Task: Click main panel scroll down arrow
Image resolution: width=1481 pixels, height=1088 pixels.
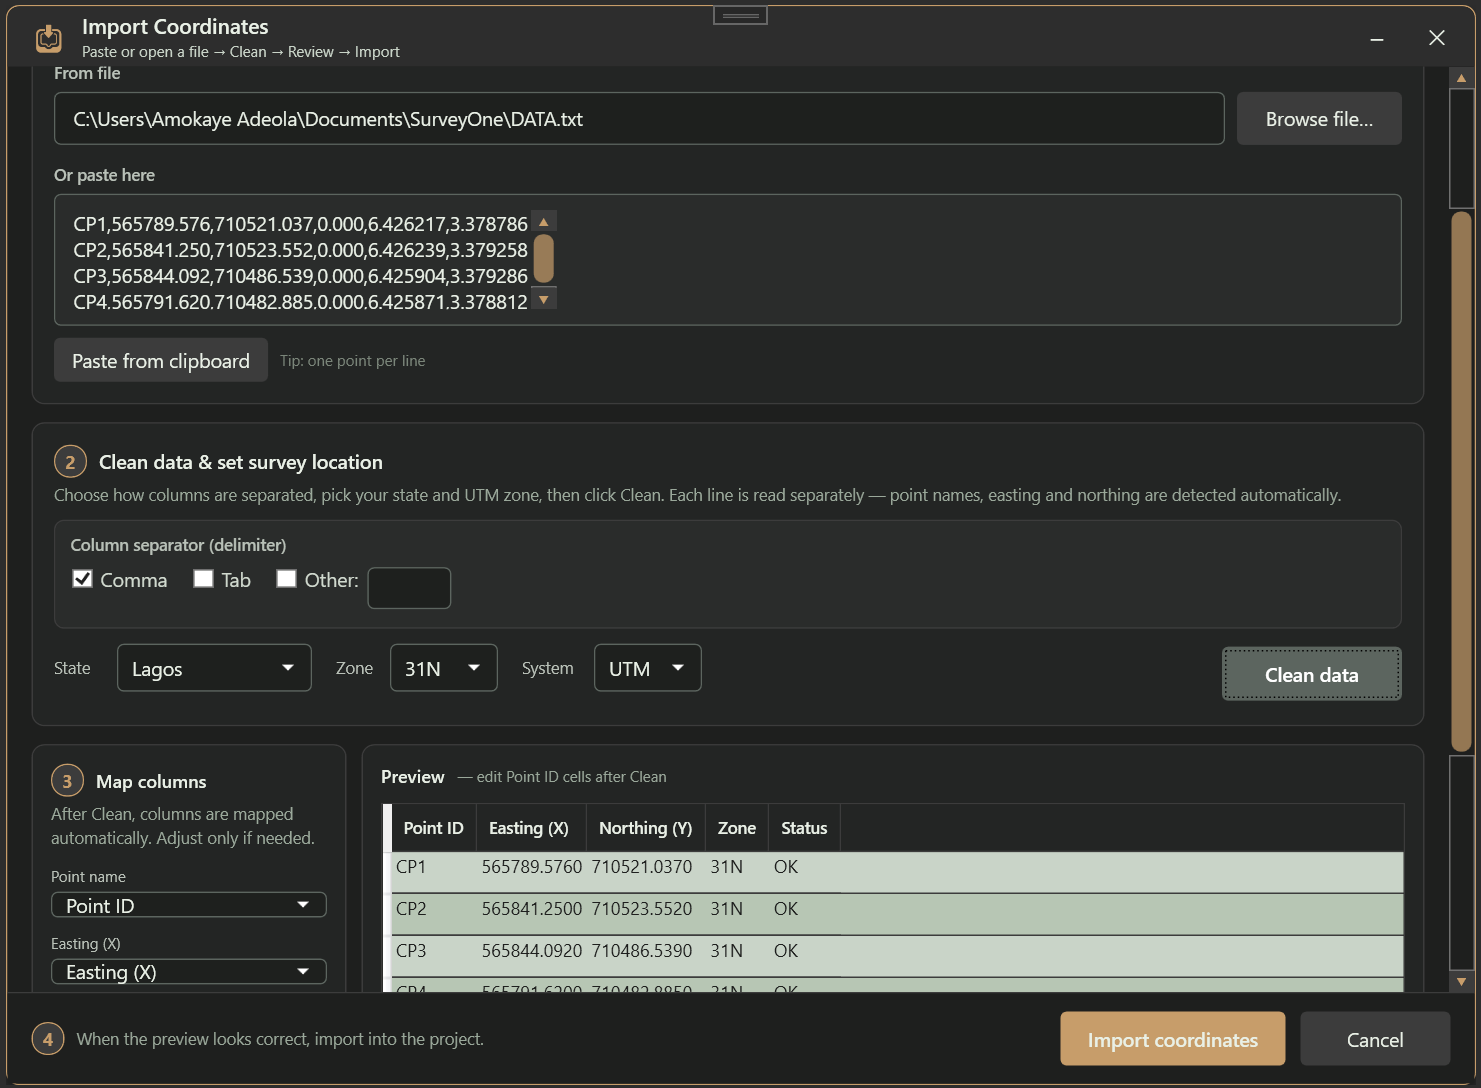Action: (x=1462, y=982)
